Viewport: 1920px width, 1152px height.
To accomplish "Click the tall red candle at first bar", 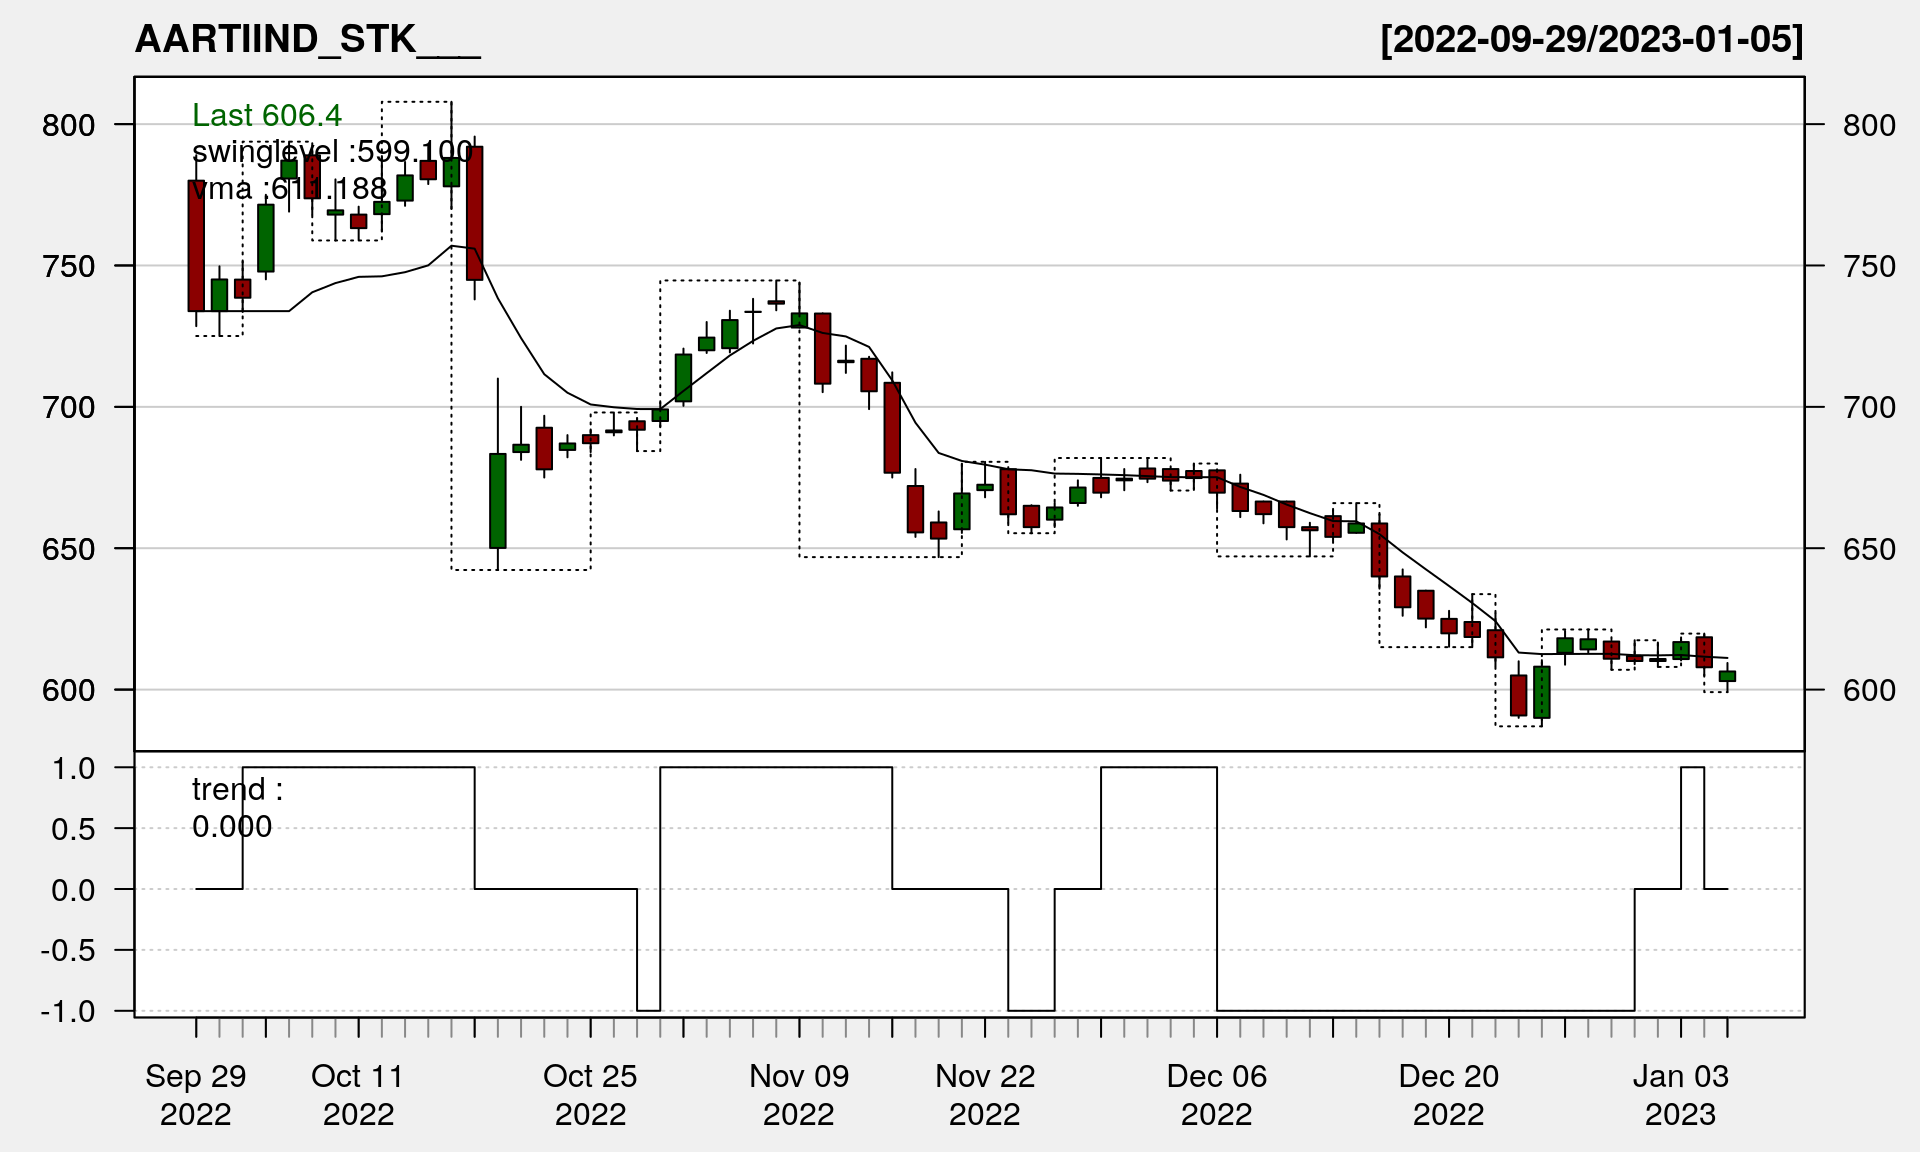I will [x=196, y=246].
